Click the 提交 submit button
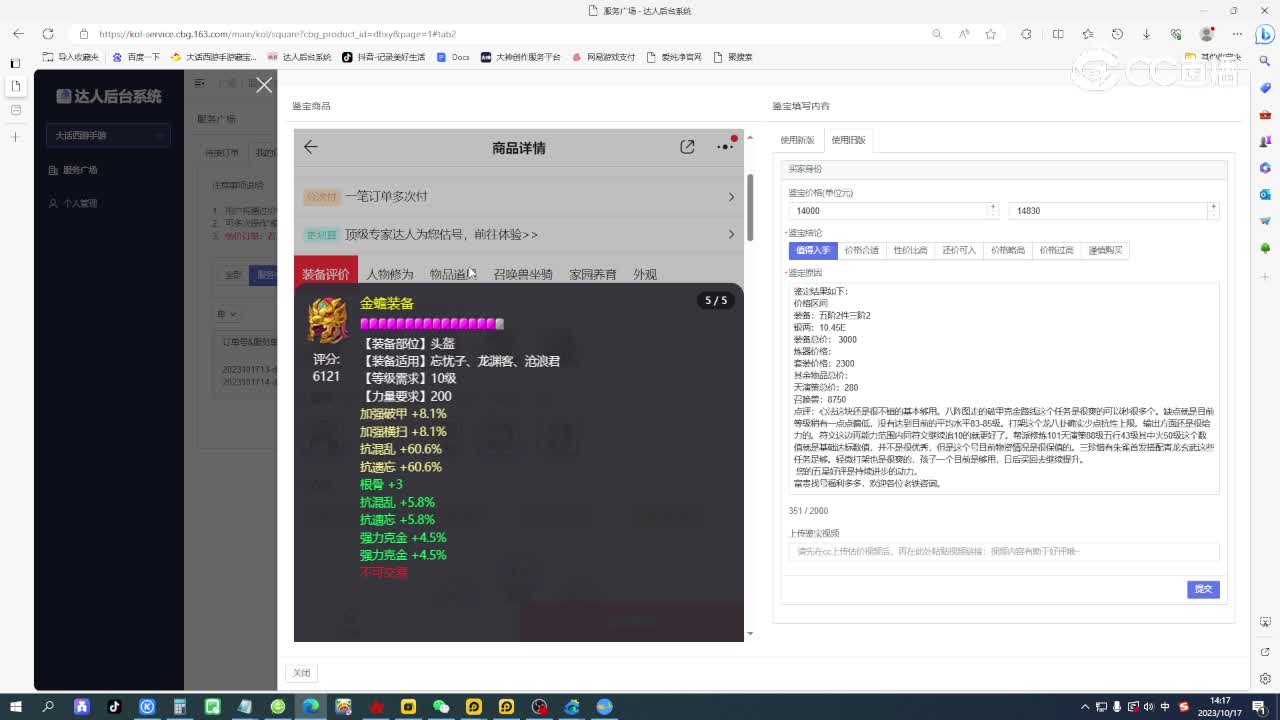This screenshot has width=1280, height=720. pyautogui.click(x=1203, y=589)
